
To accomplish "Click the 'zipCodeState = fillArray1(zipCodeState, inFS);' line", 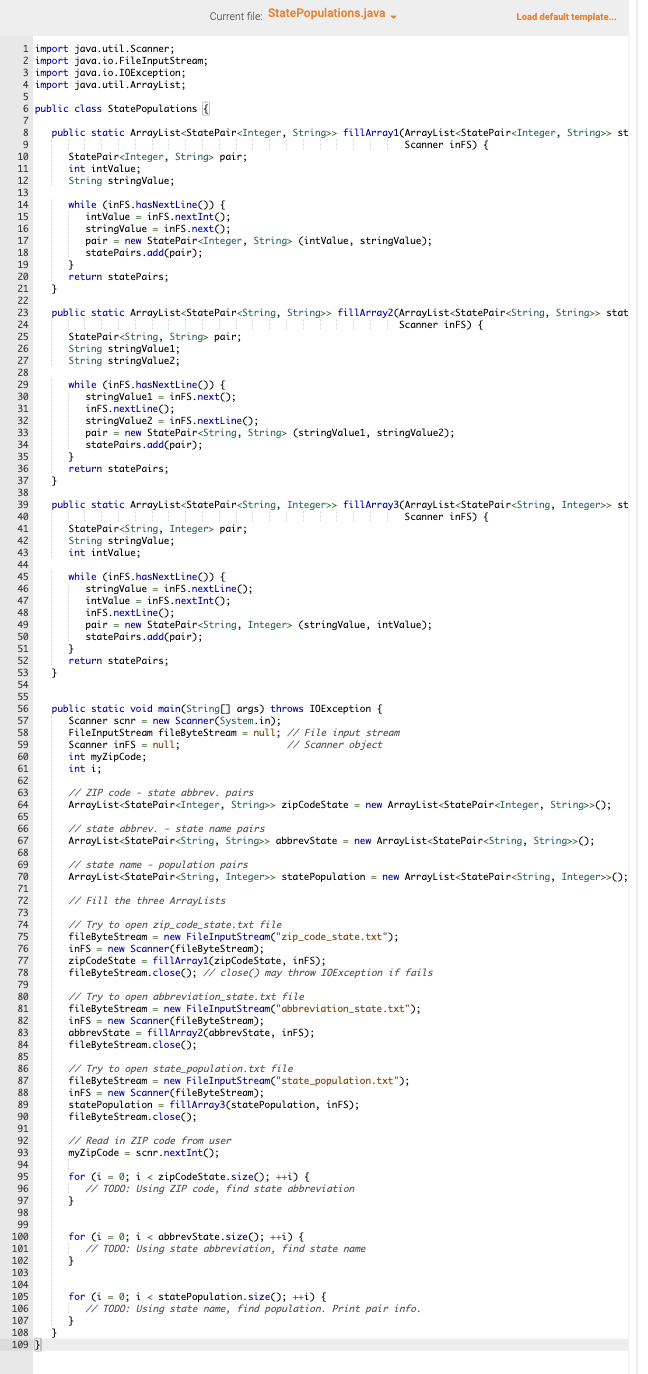I will pos(197,961).
